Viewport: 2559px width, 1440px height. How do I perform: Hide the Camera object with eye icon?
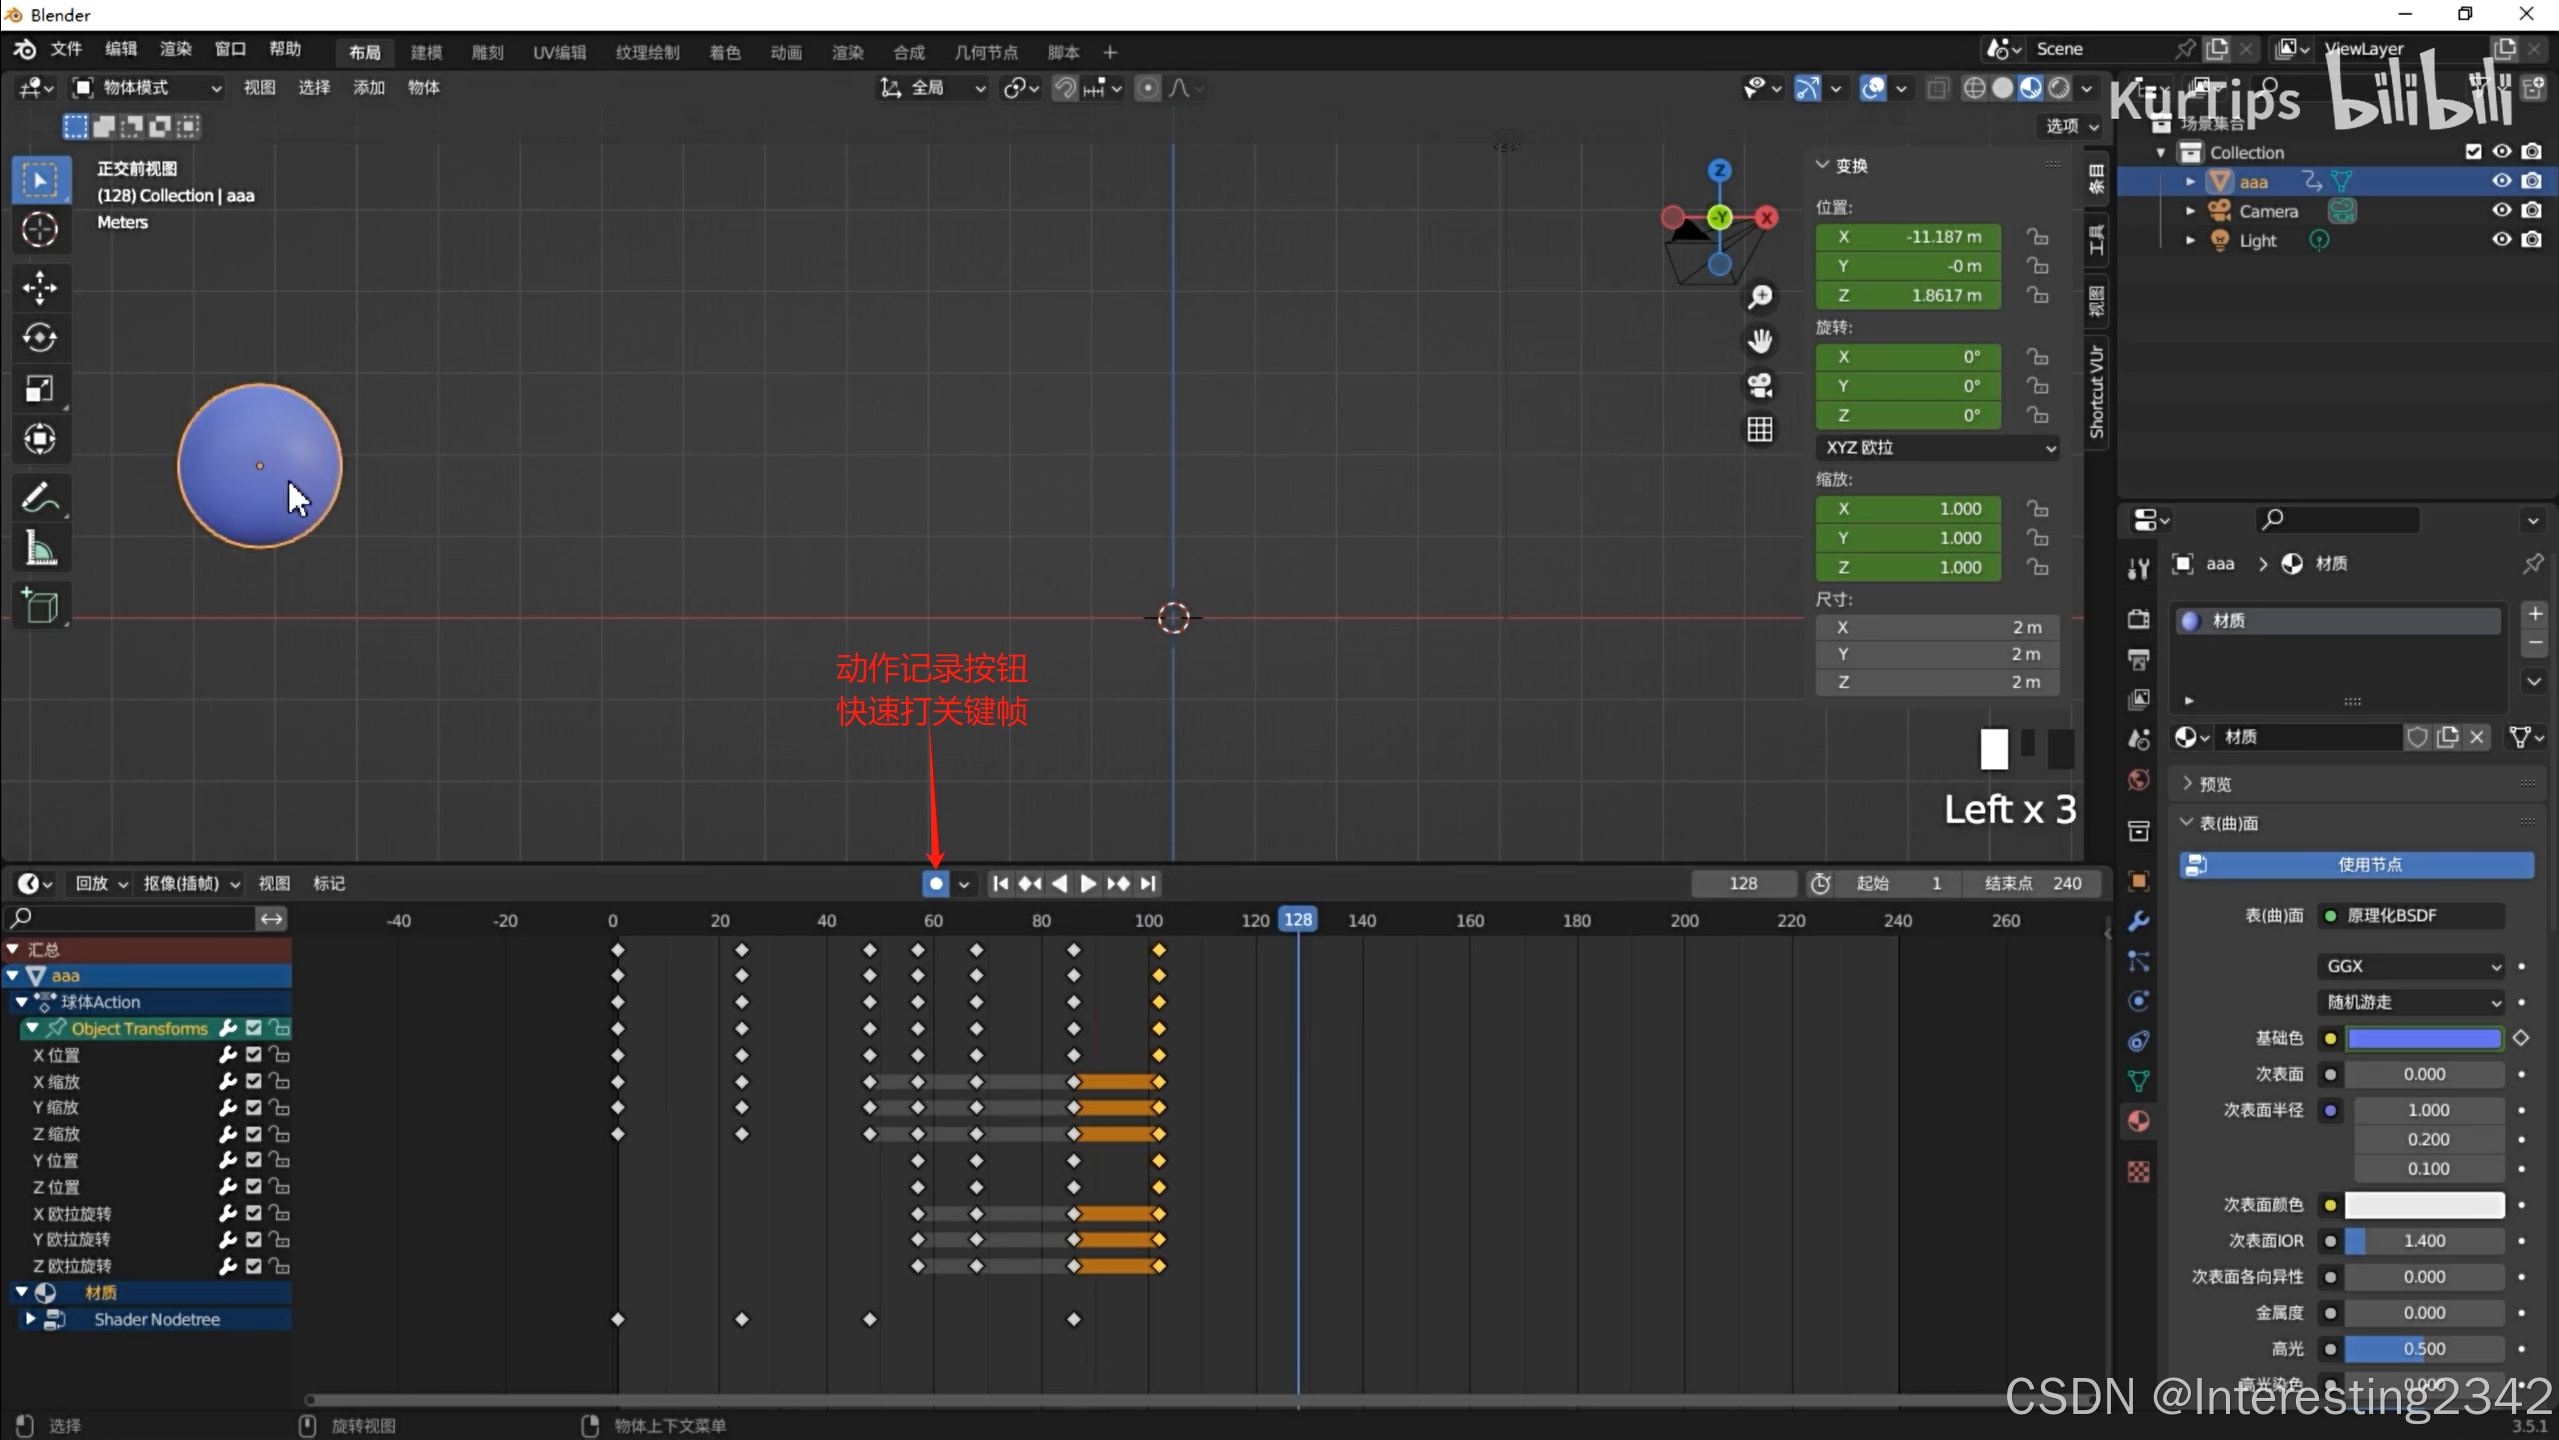pos(2501,210)
